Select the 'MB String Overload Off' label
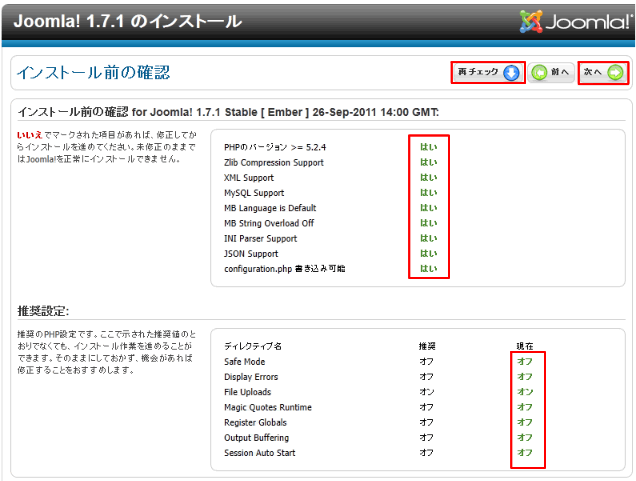 [269, 223]
